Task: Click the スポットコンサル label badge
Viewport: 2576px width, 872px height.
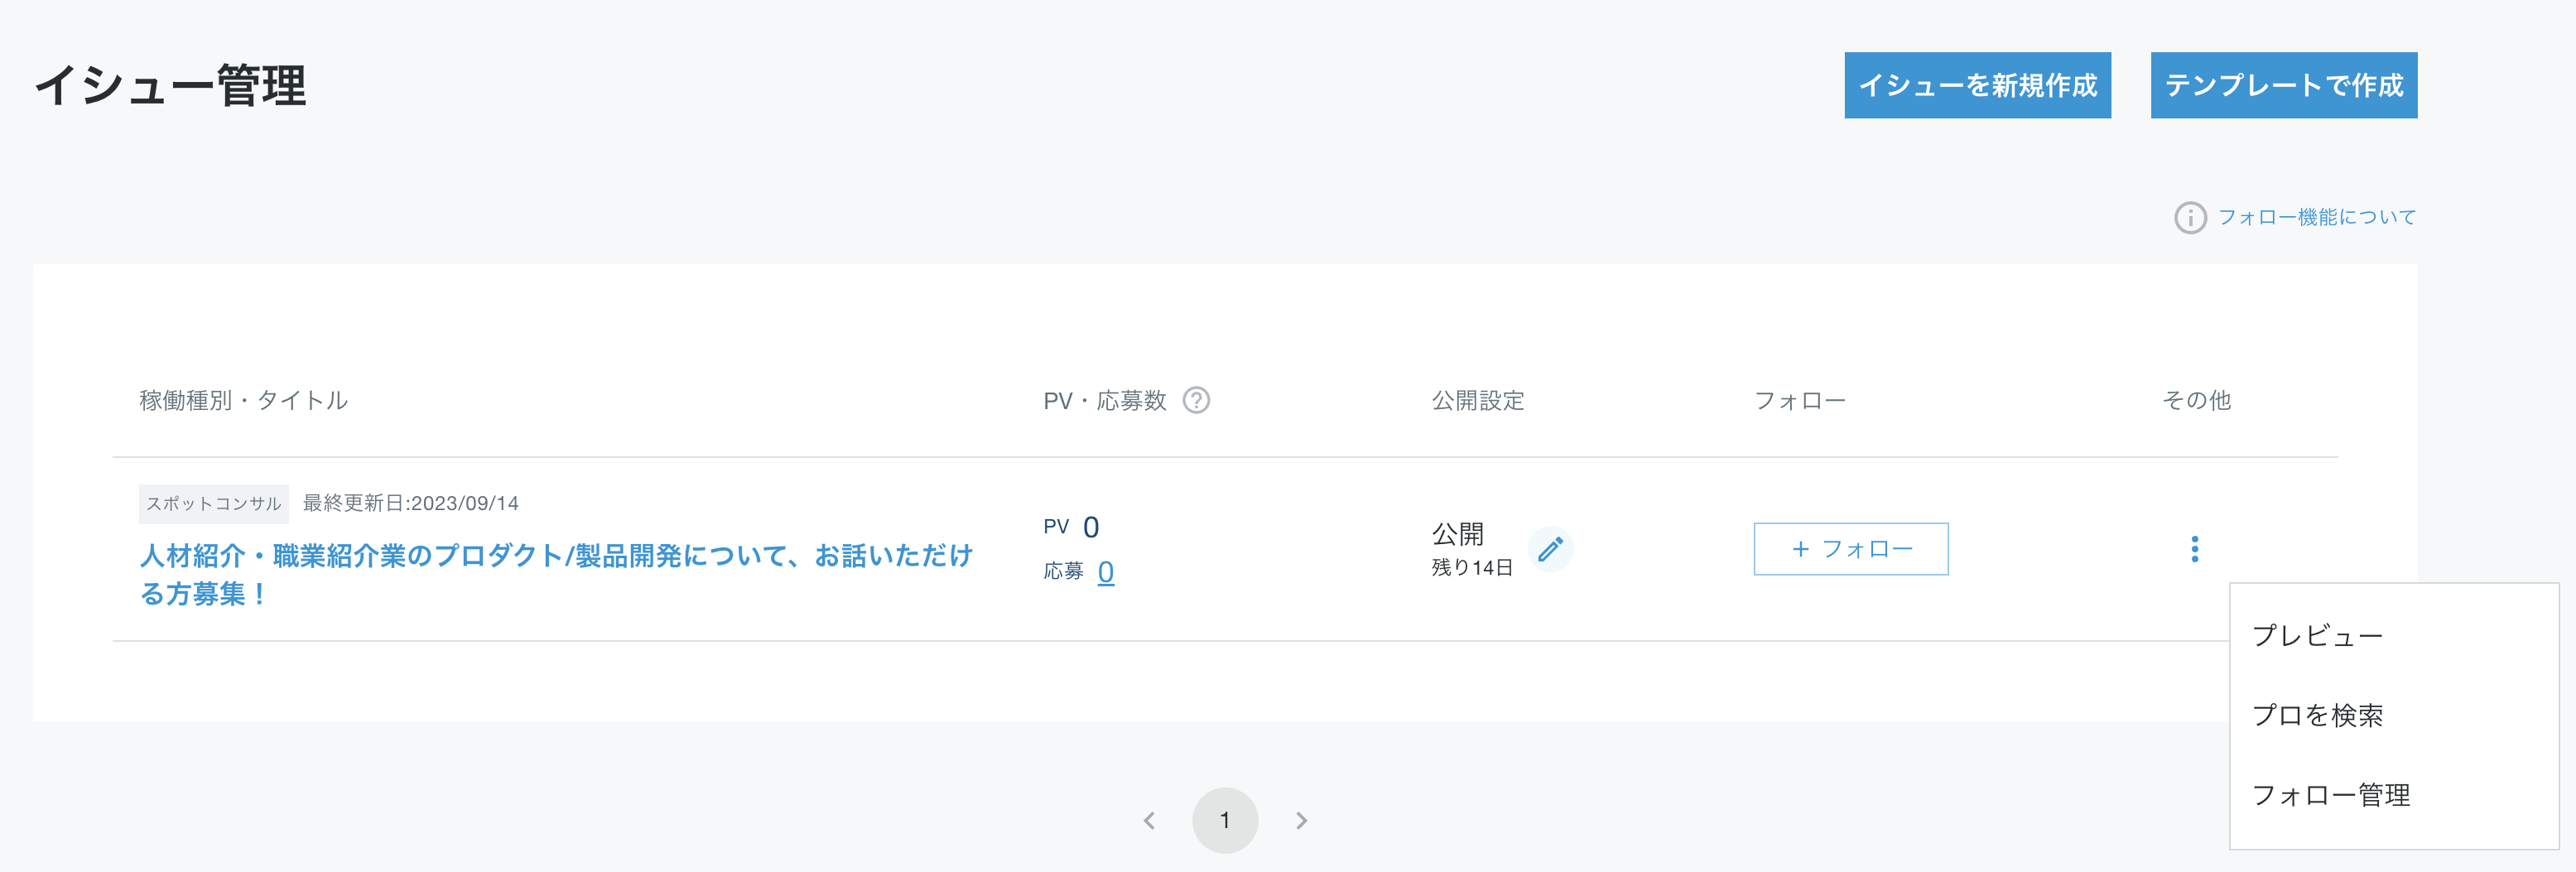Action: (x=213, y=503)
